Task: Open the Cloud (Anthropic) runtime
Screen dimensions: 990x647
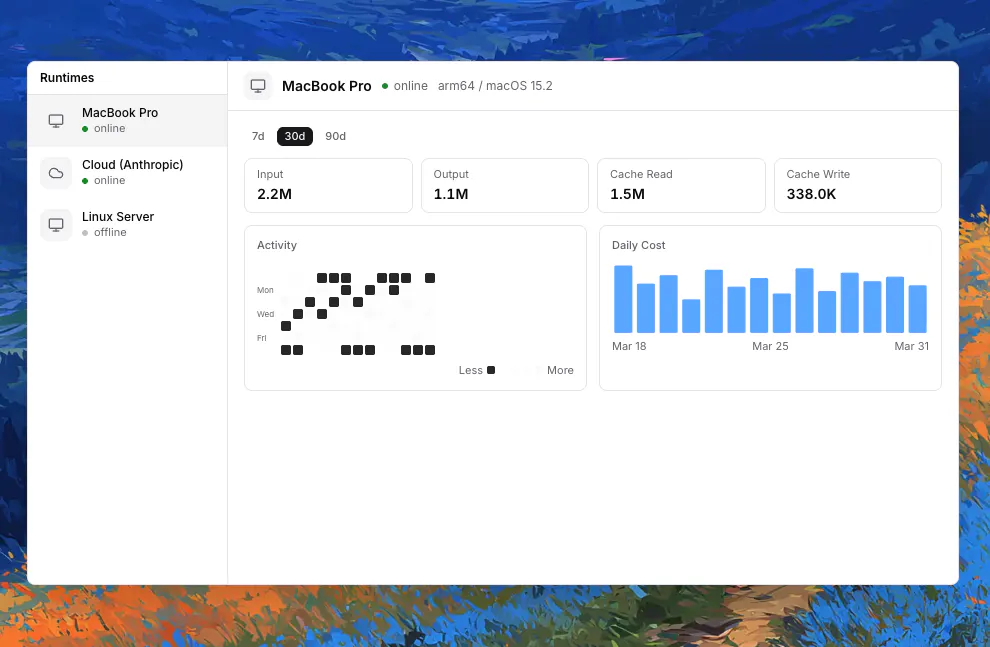Action: pyautogui.click(x=127, y=172)
